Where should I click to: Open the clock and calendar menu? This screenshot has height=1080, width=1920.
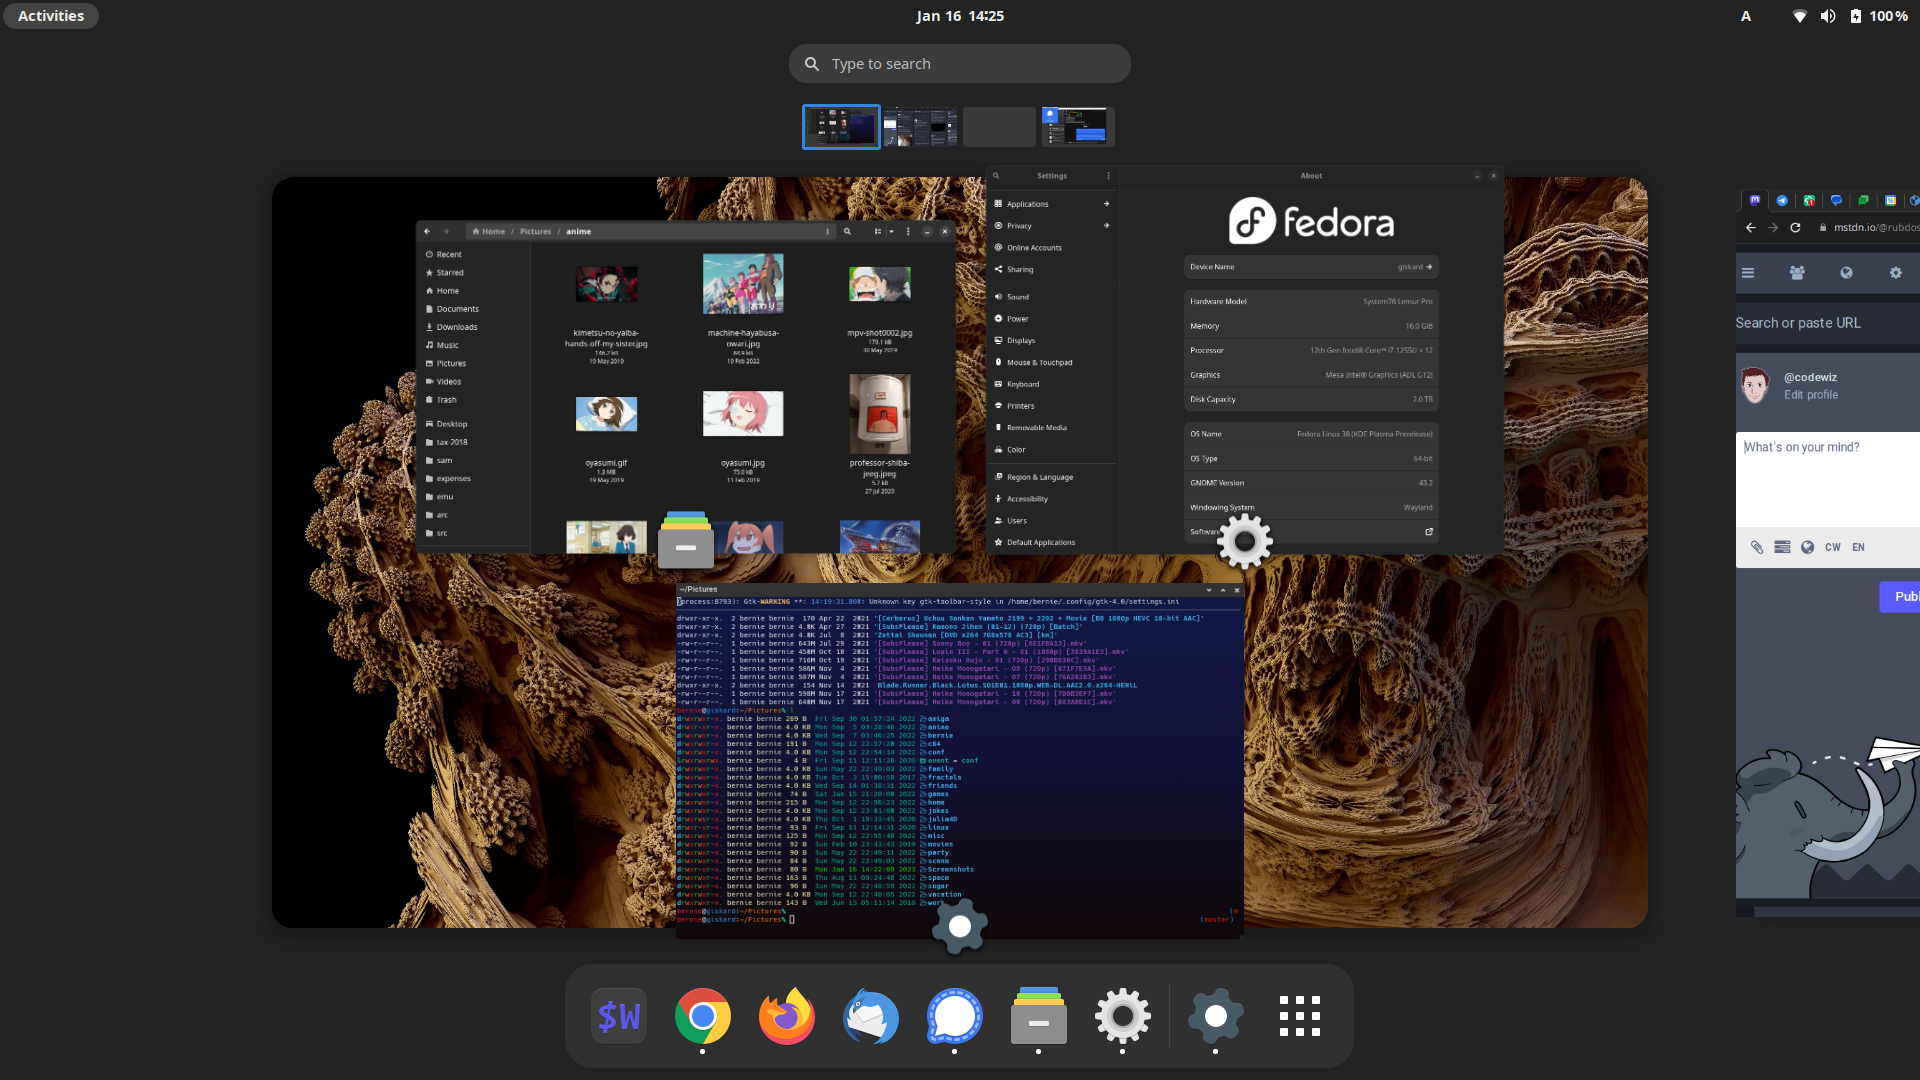pos(959,16)
